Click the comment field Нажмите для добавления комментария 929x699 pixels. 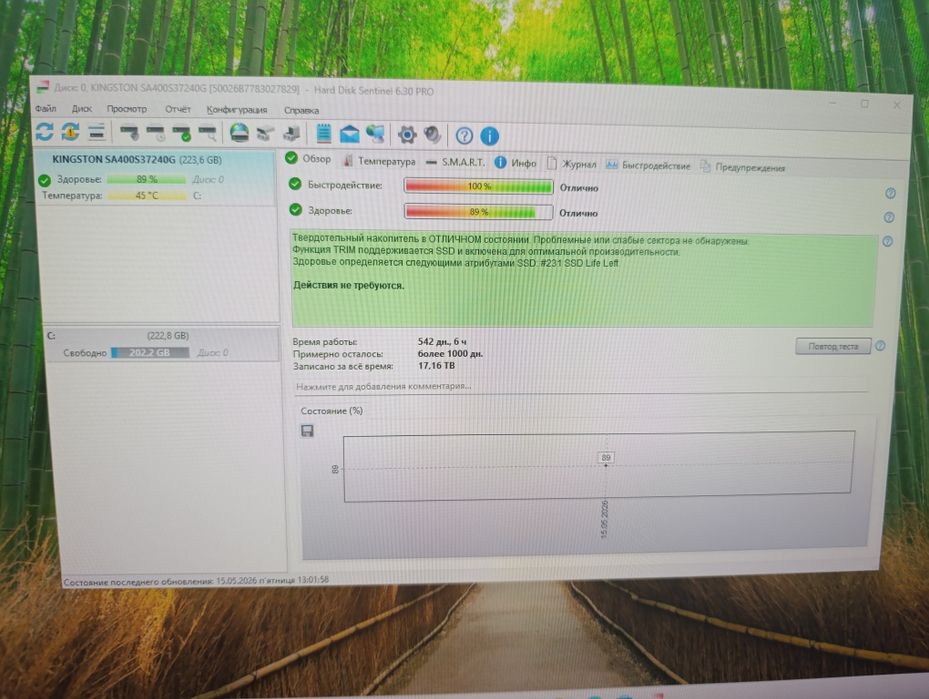(581, 386)
